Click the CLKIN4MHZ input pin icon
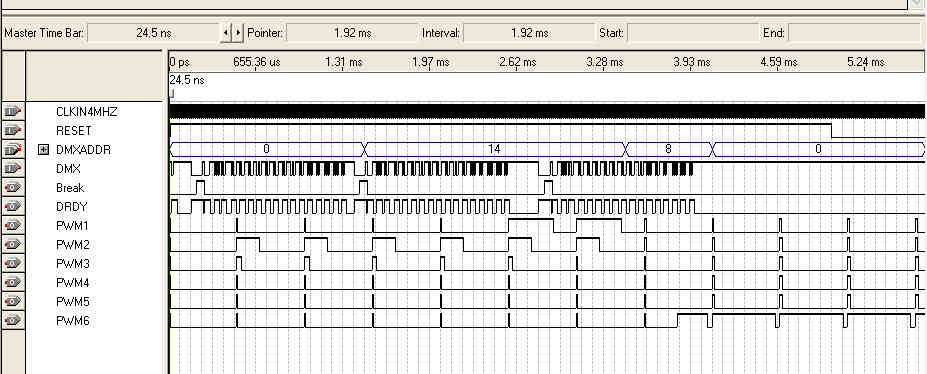The width and height of the screenshot is (927, 374). tap(13, 111)
